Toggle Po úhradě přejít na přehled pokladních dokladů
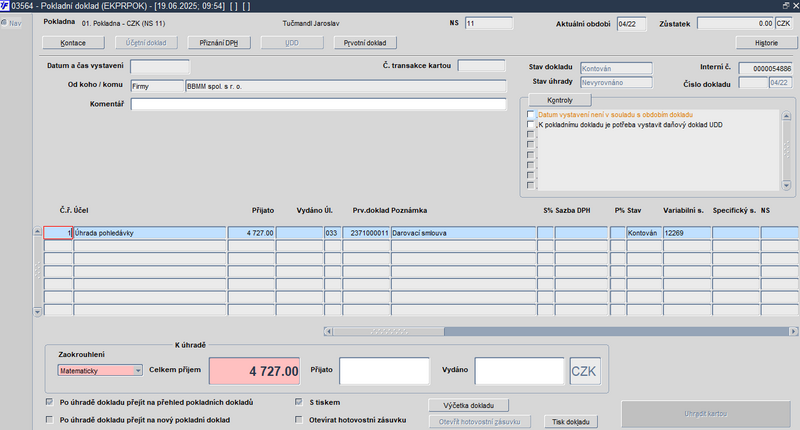The height and width of the screenshot is (430, 800). point(49,402)
